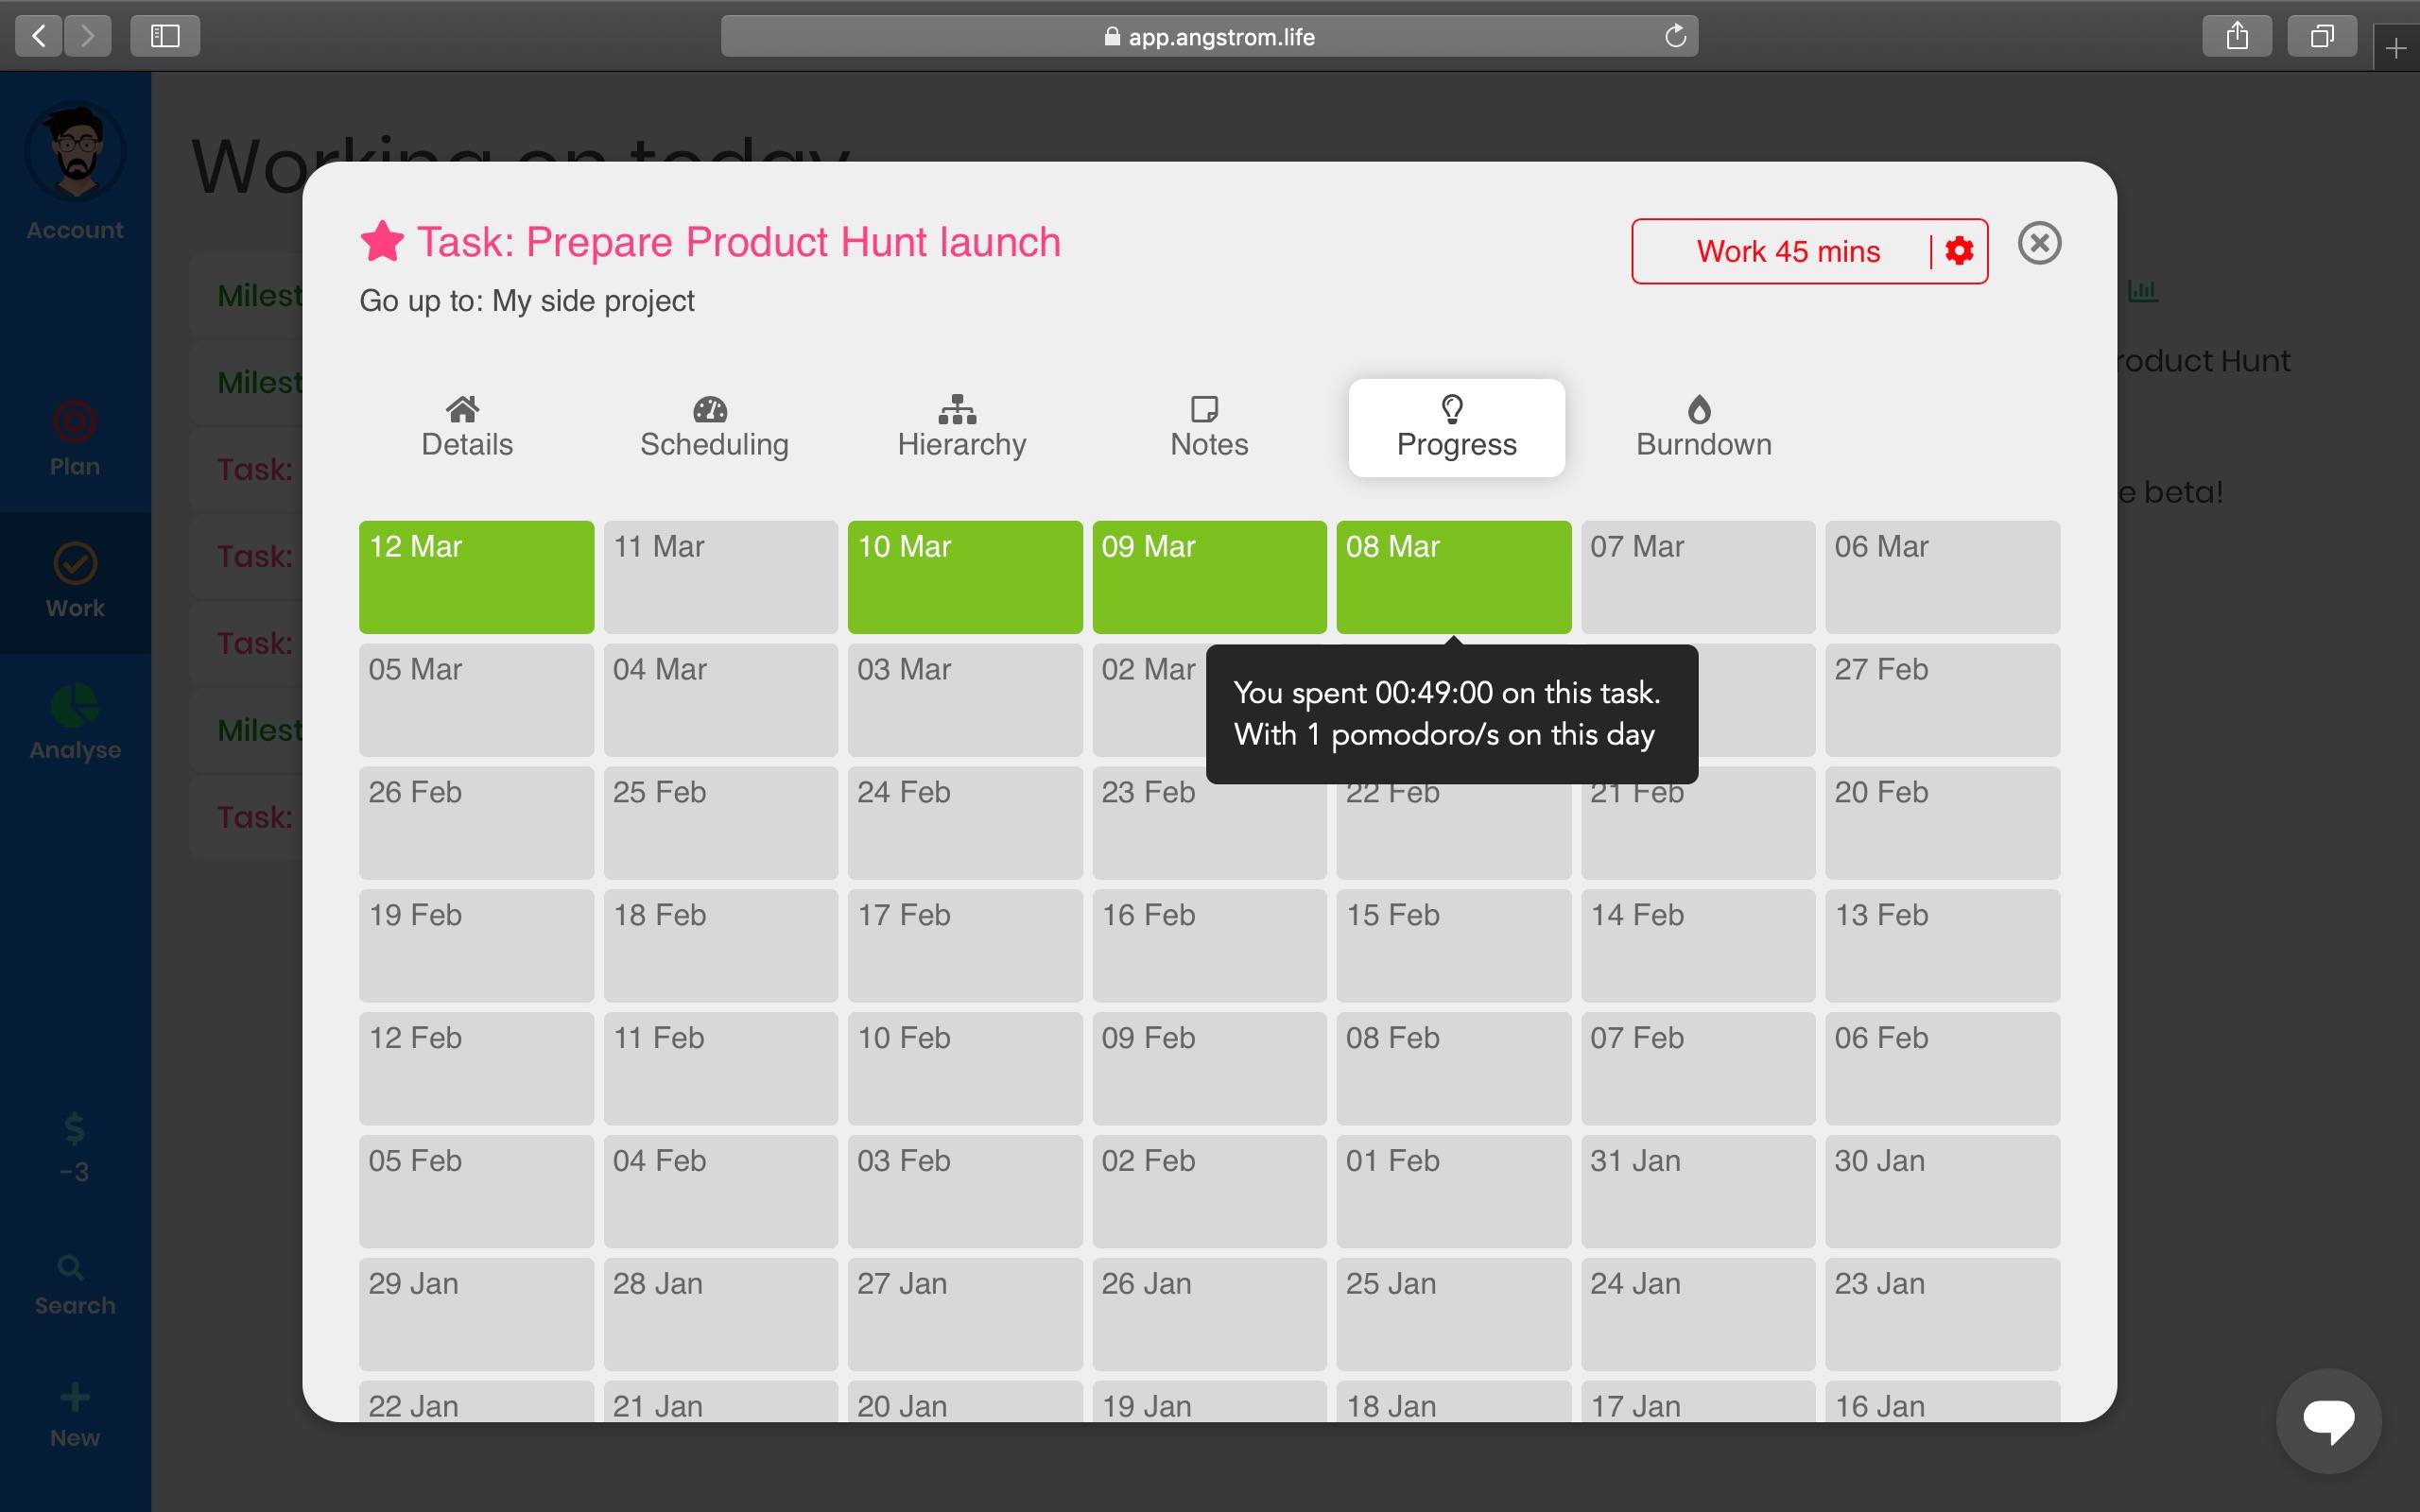Switch to the Scheduling tab
Screen dimensions: 2420x1512
pyautogui.click(x=714, y=428)
